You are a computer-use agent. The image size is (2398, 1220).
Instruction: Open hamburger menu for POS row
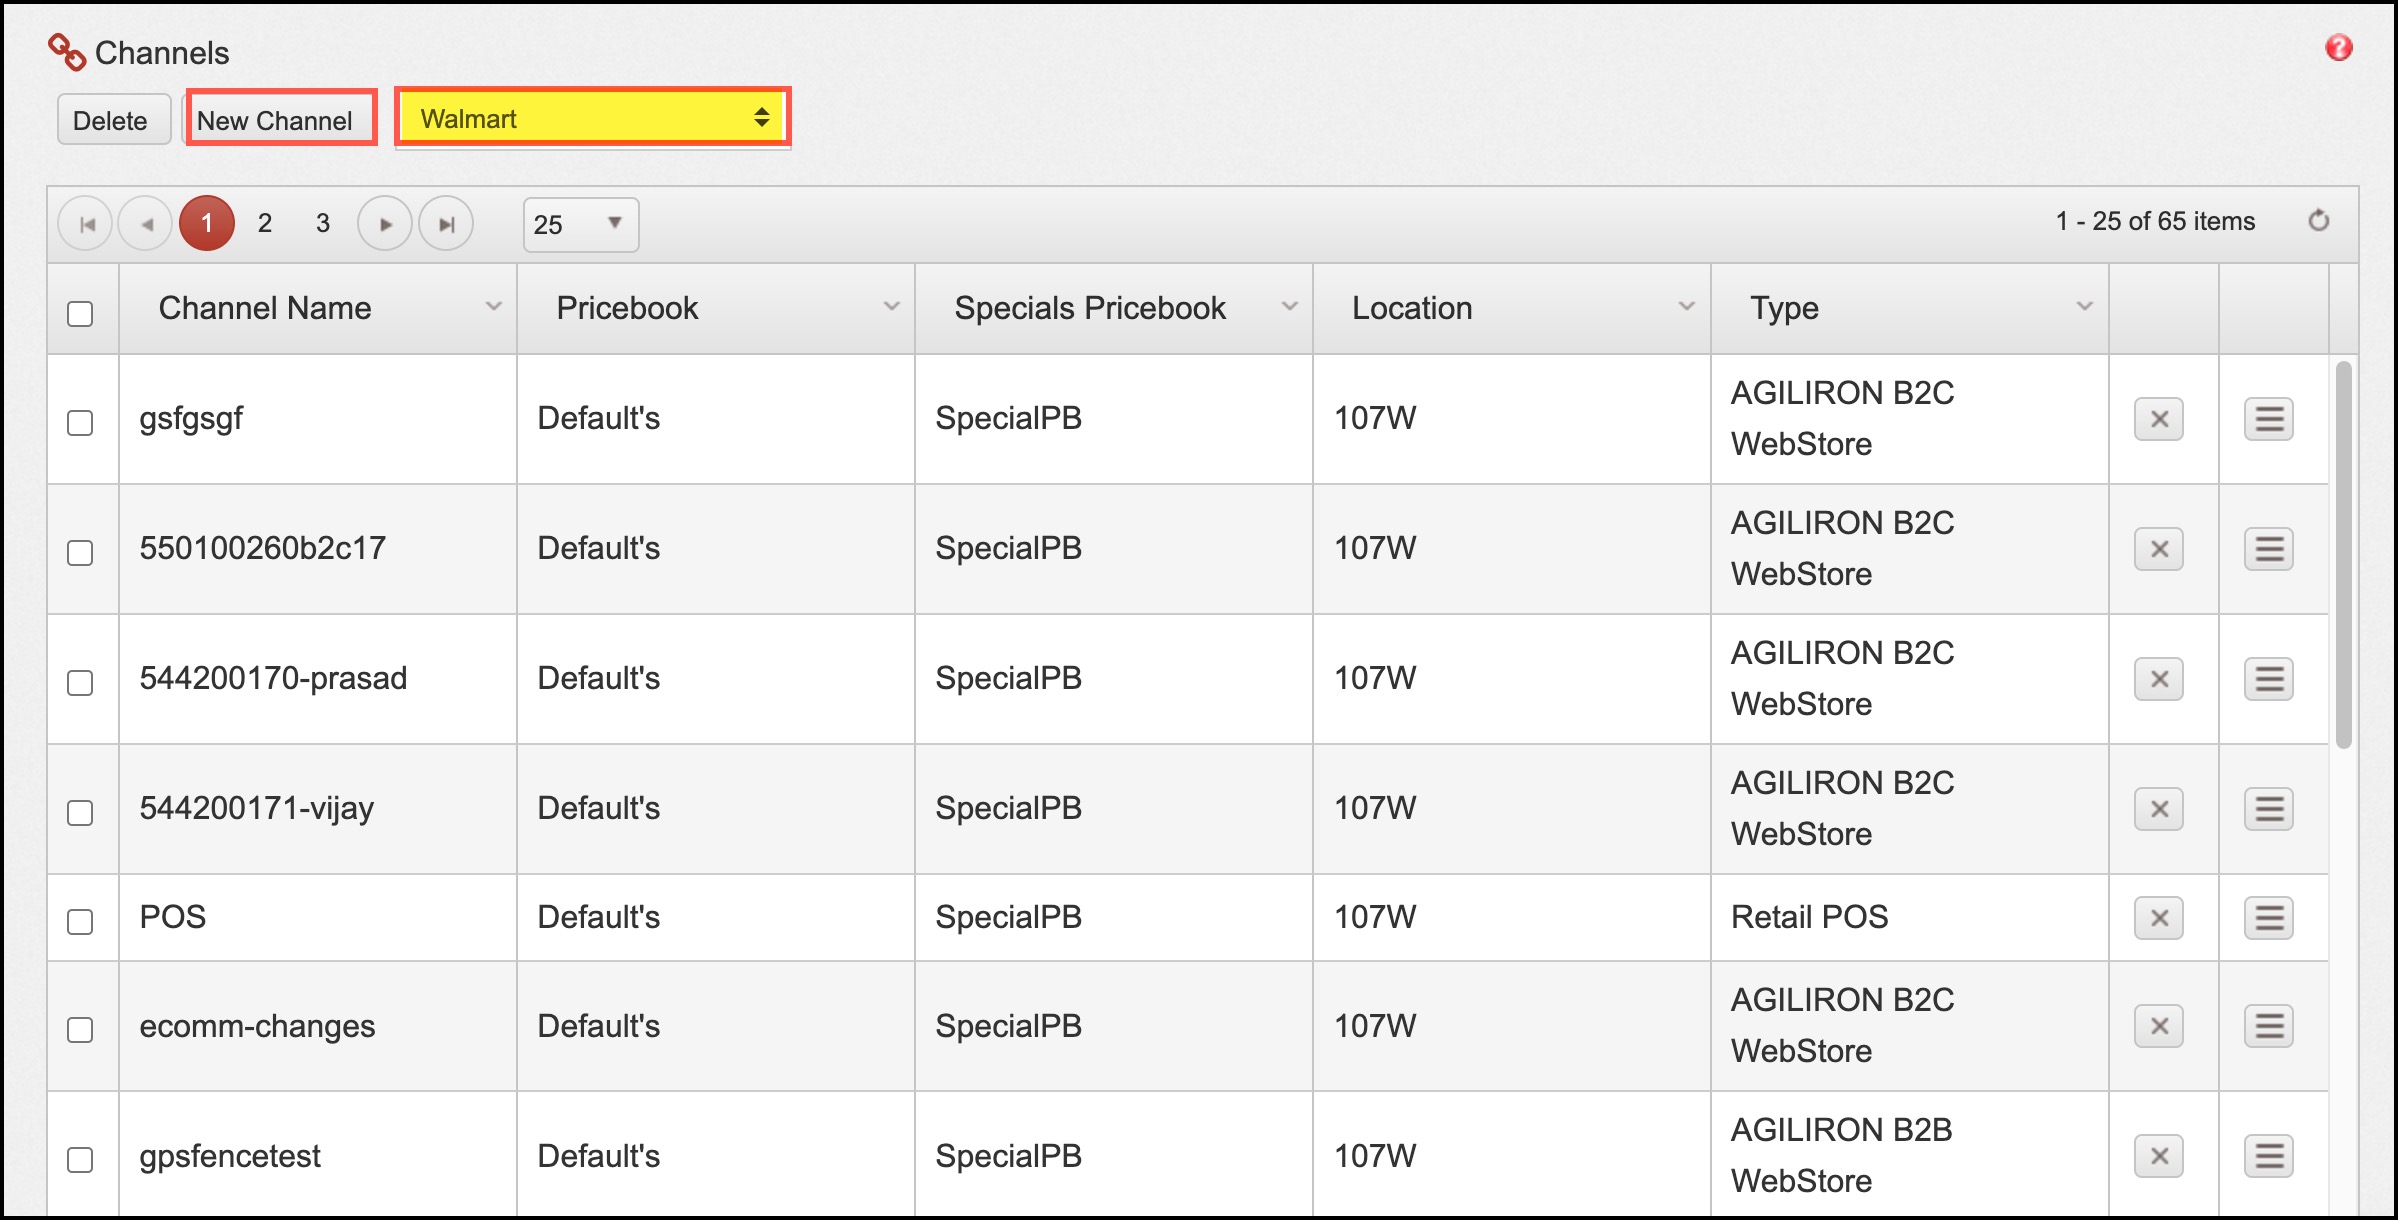pyautogui.click(x=2268, y=918)
